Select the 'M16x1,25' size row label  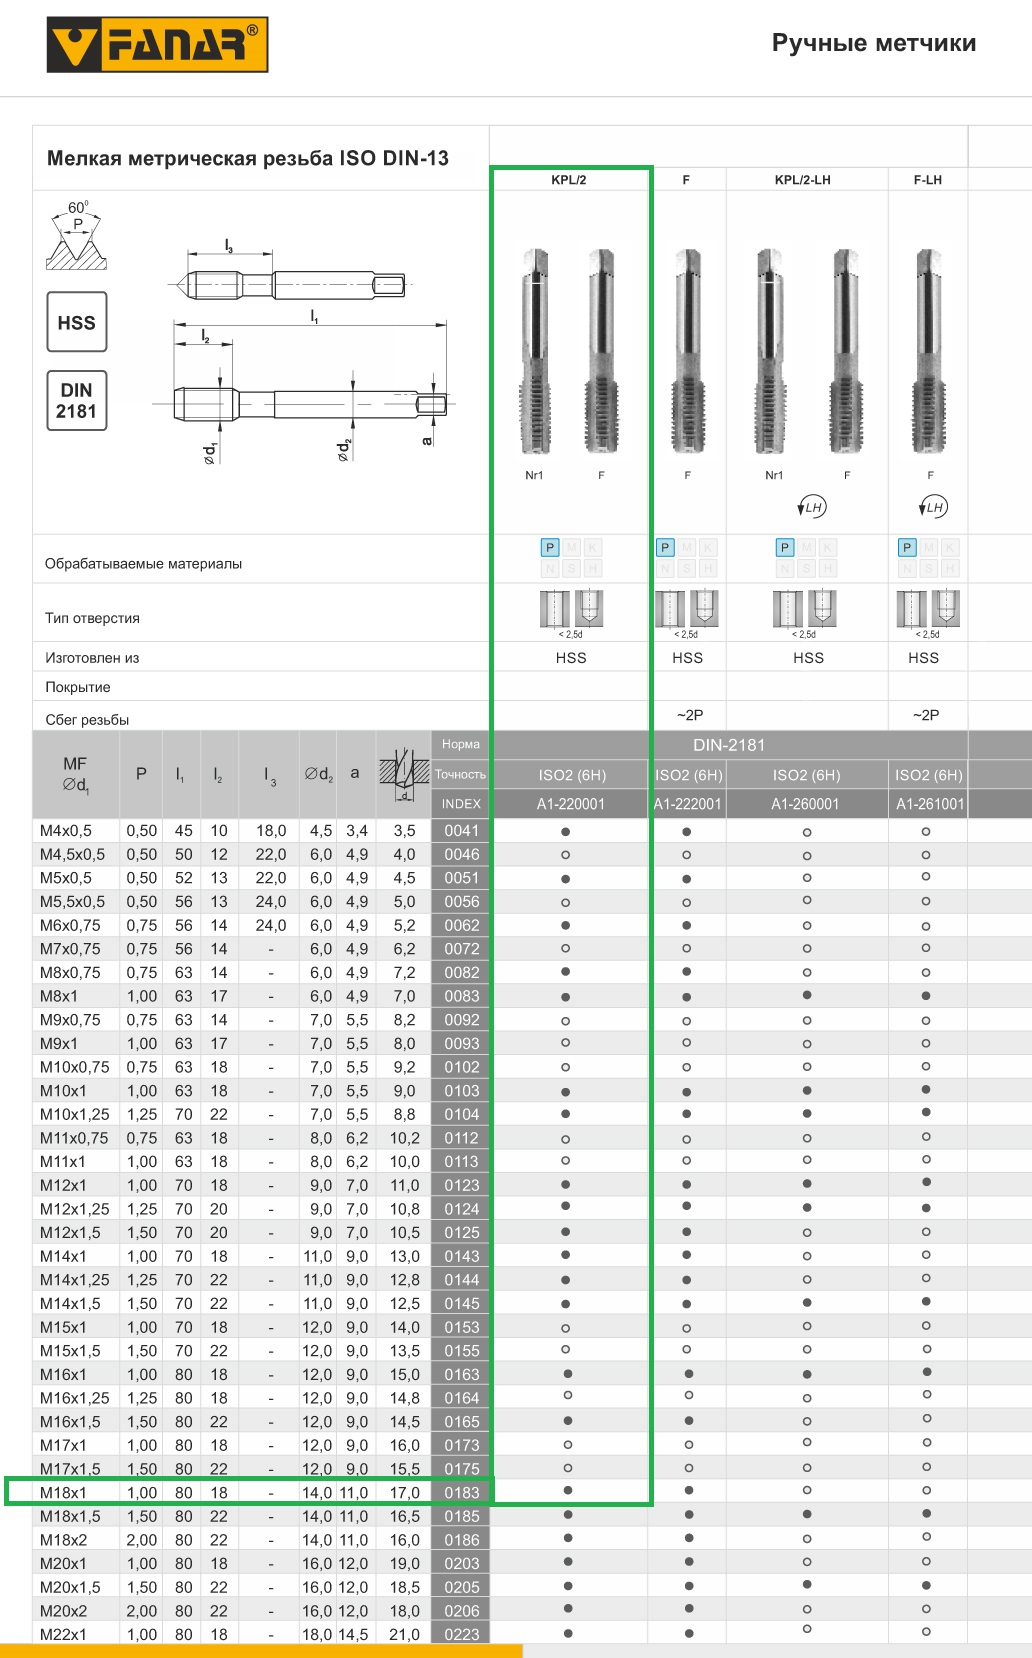75,1398
